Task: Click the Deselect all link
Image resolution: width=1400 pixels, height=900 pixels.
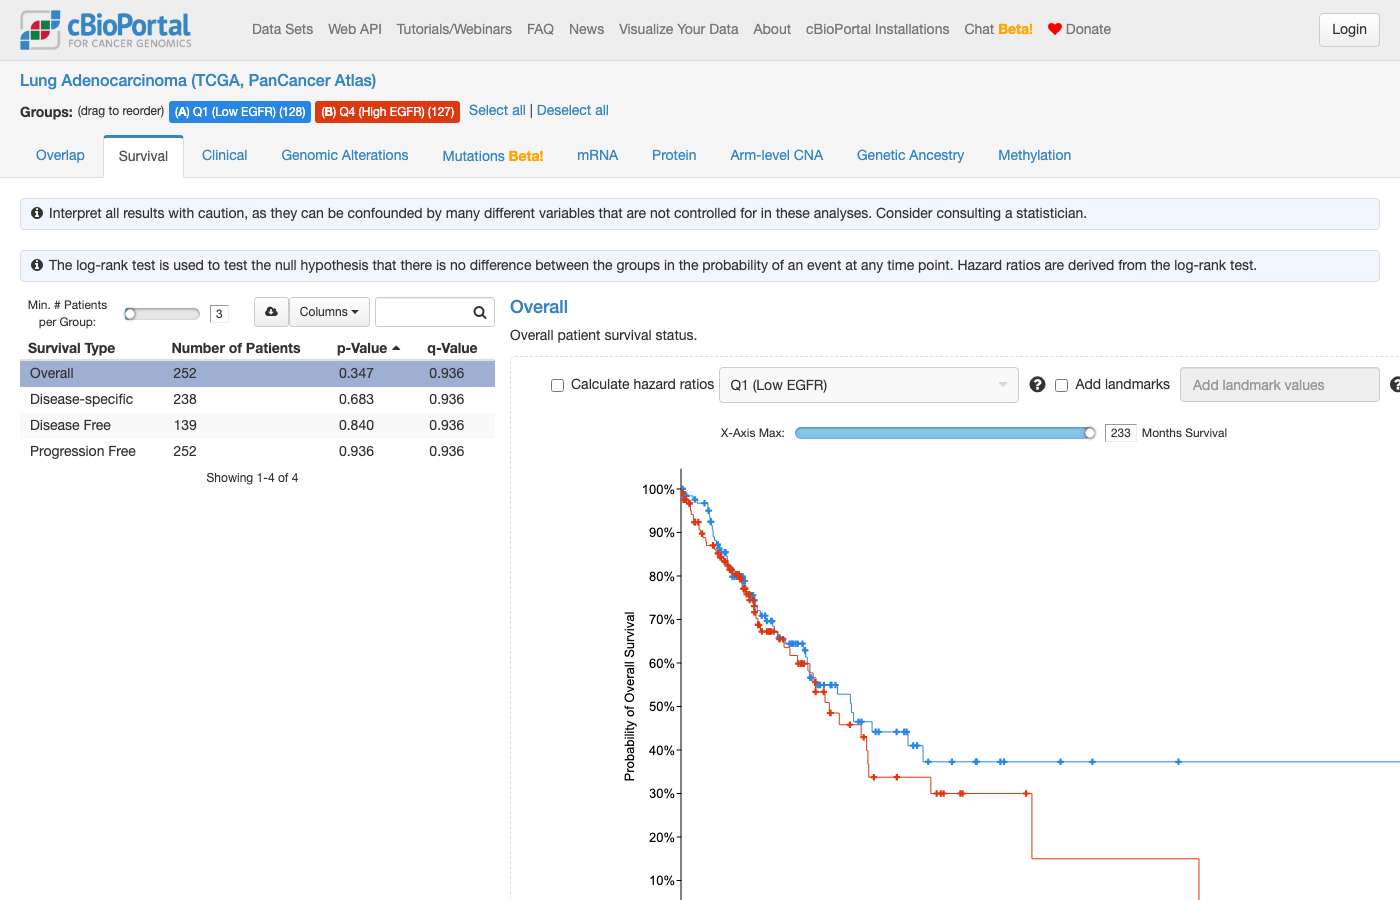Action: (573, 110)
